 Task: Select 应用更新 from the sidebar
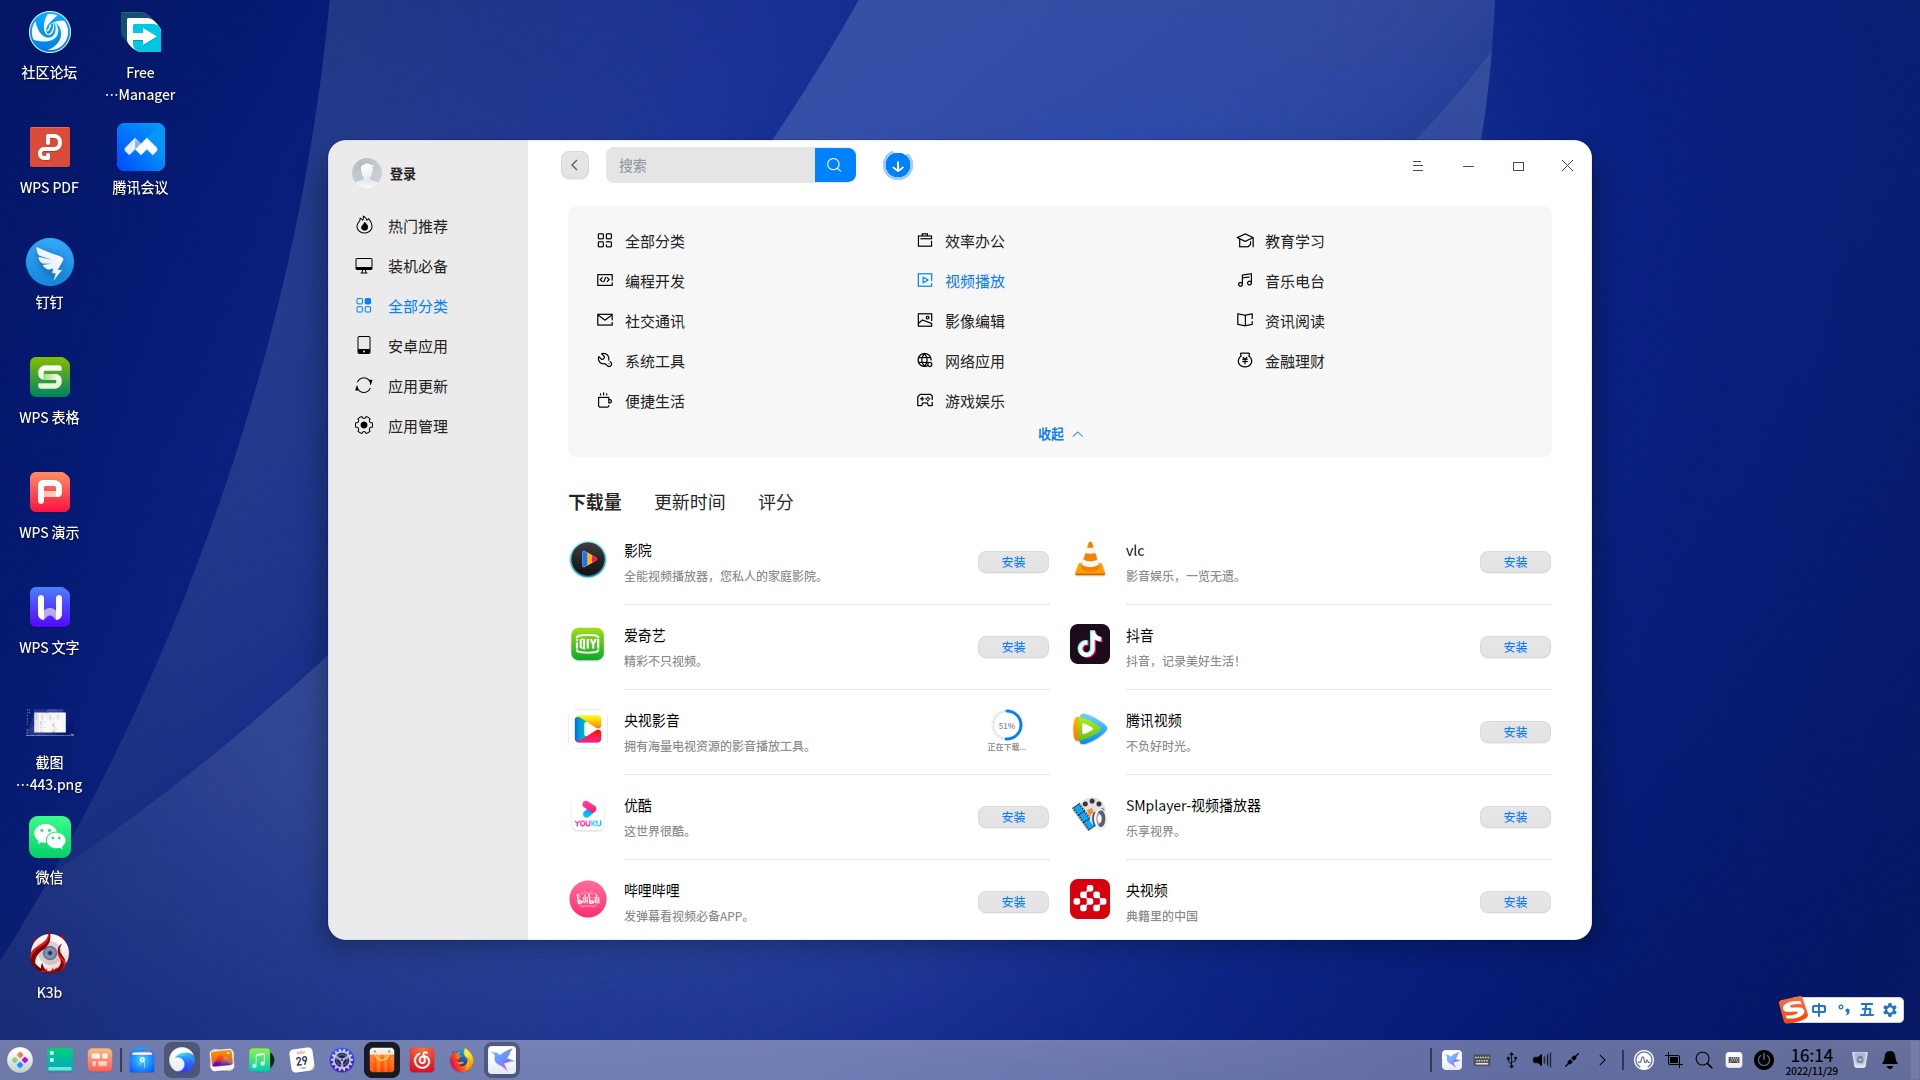(418, 386)
